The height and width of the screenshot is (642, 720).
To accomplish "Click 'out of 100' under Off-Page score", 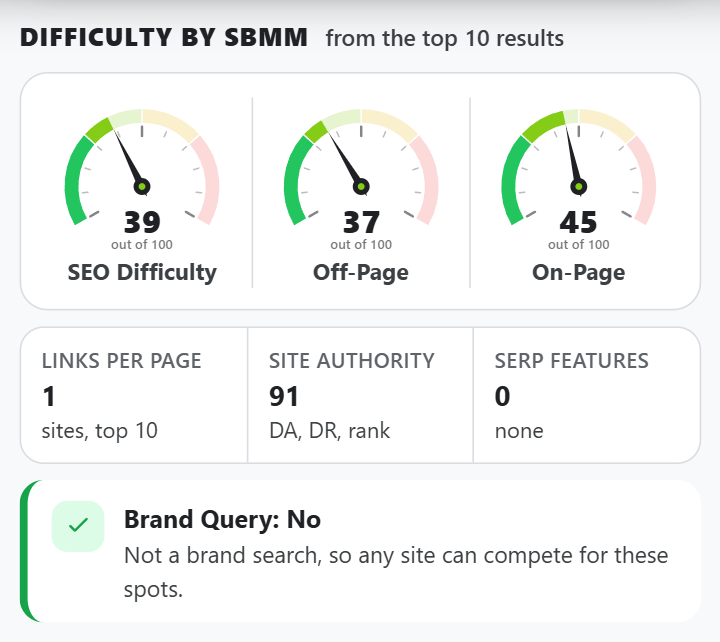I will (x=361, y=245).
